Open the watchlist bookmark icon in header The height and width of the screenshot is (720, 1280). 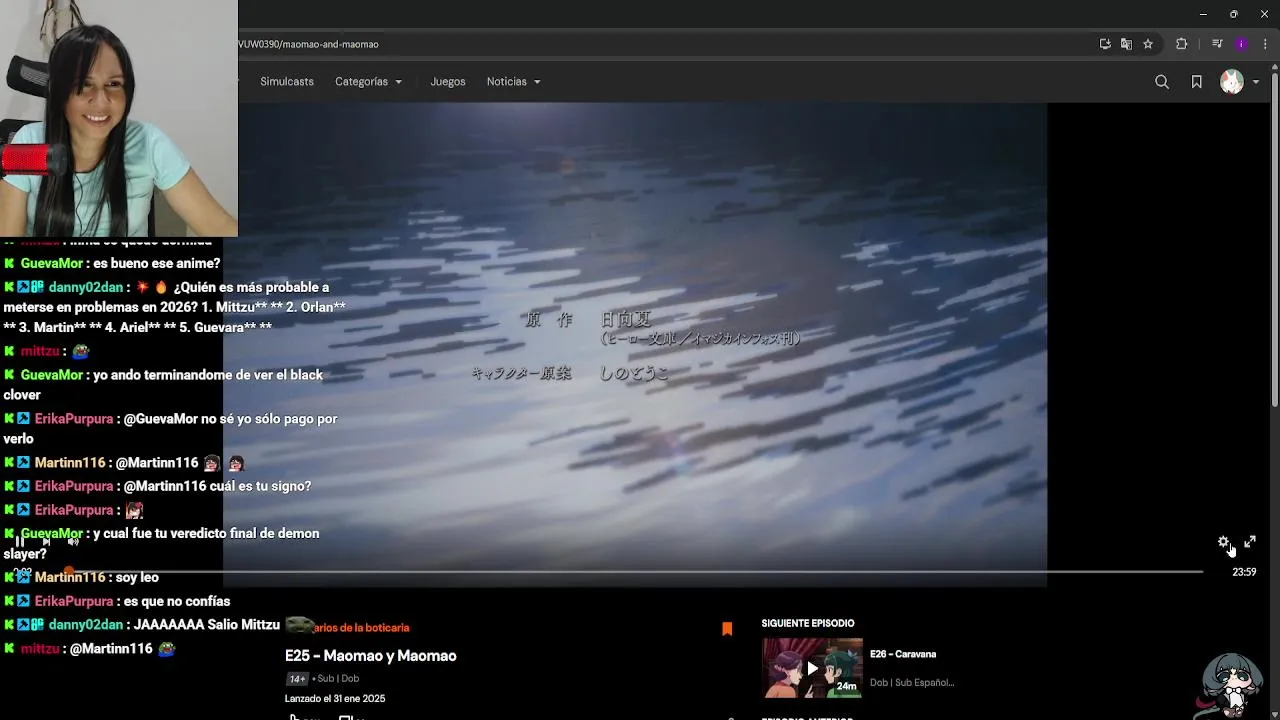click(1196, 82)
